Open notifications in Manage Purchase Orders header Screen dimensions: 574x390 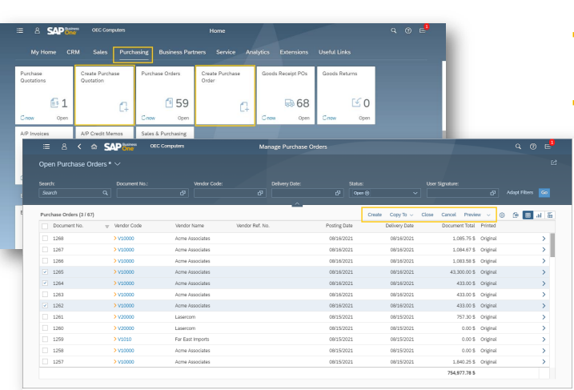548,146
